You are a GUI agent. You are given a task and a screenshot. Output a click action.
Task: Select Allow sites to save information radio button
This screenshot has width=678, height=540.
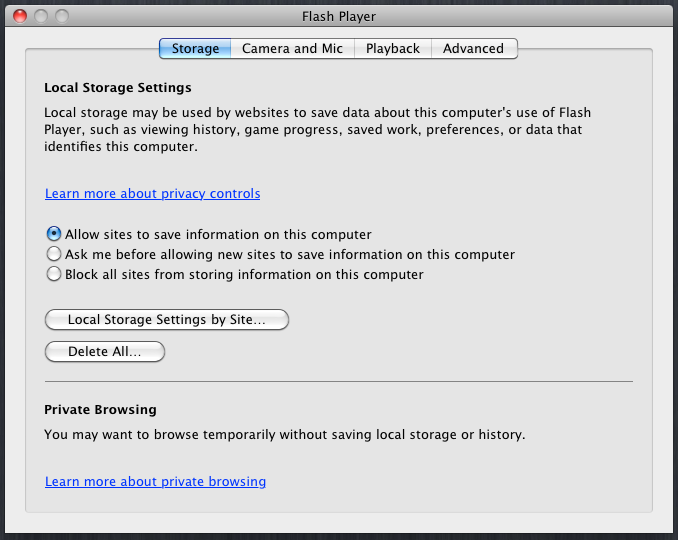(54, 234)
